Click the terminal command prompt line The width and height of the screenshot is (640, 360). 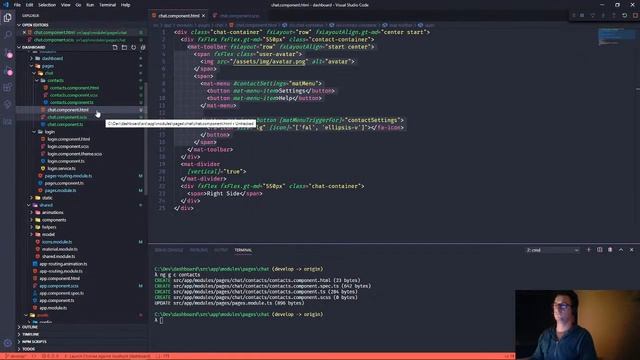click(159, 320)
